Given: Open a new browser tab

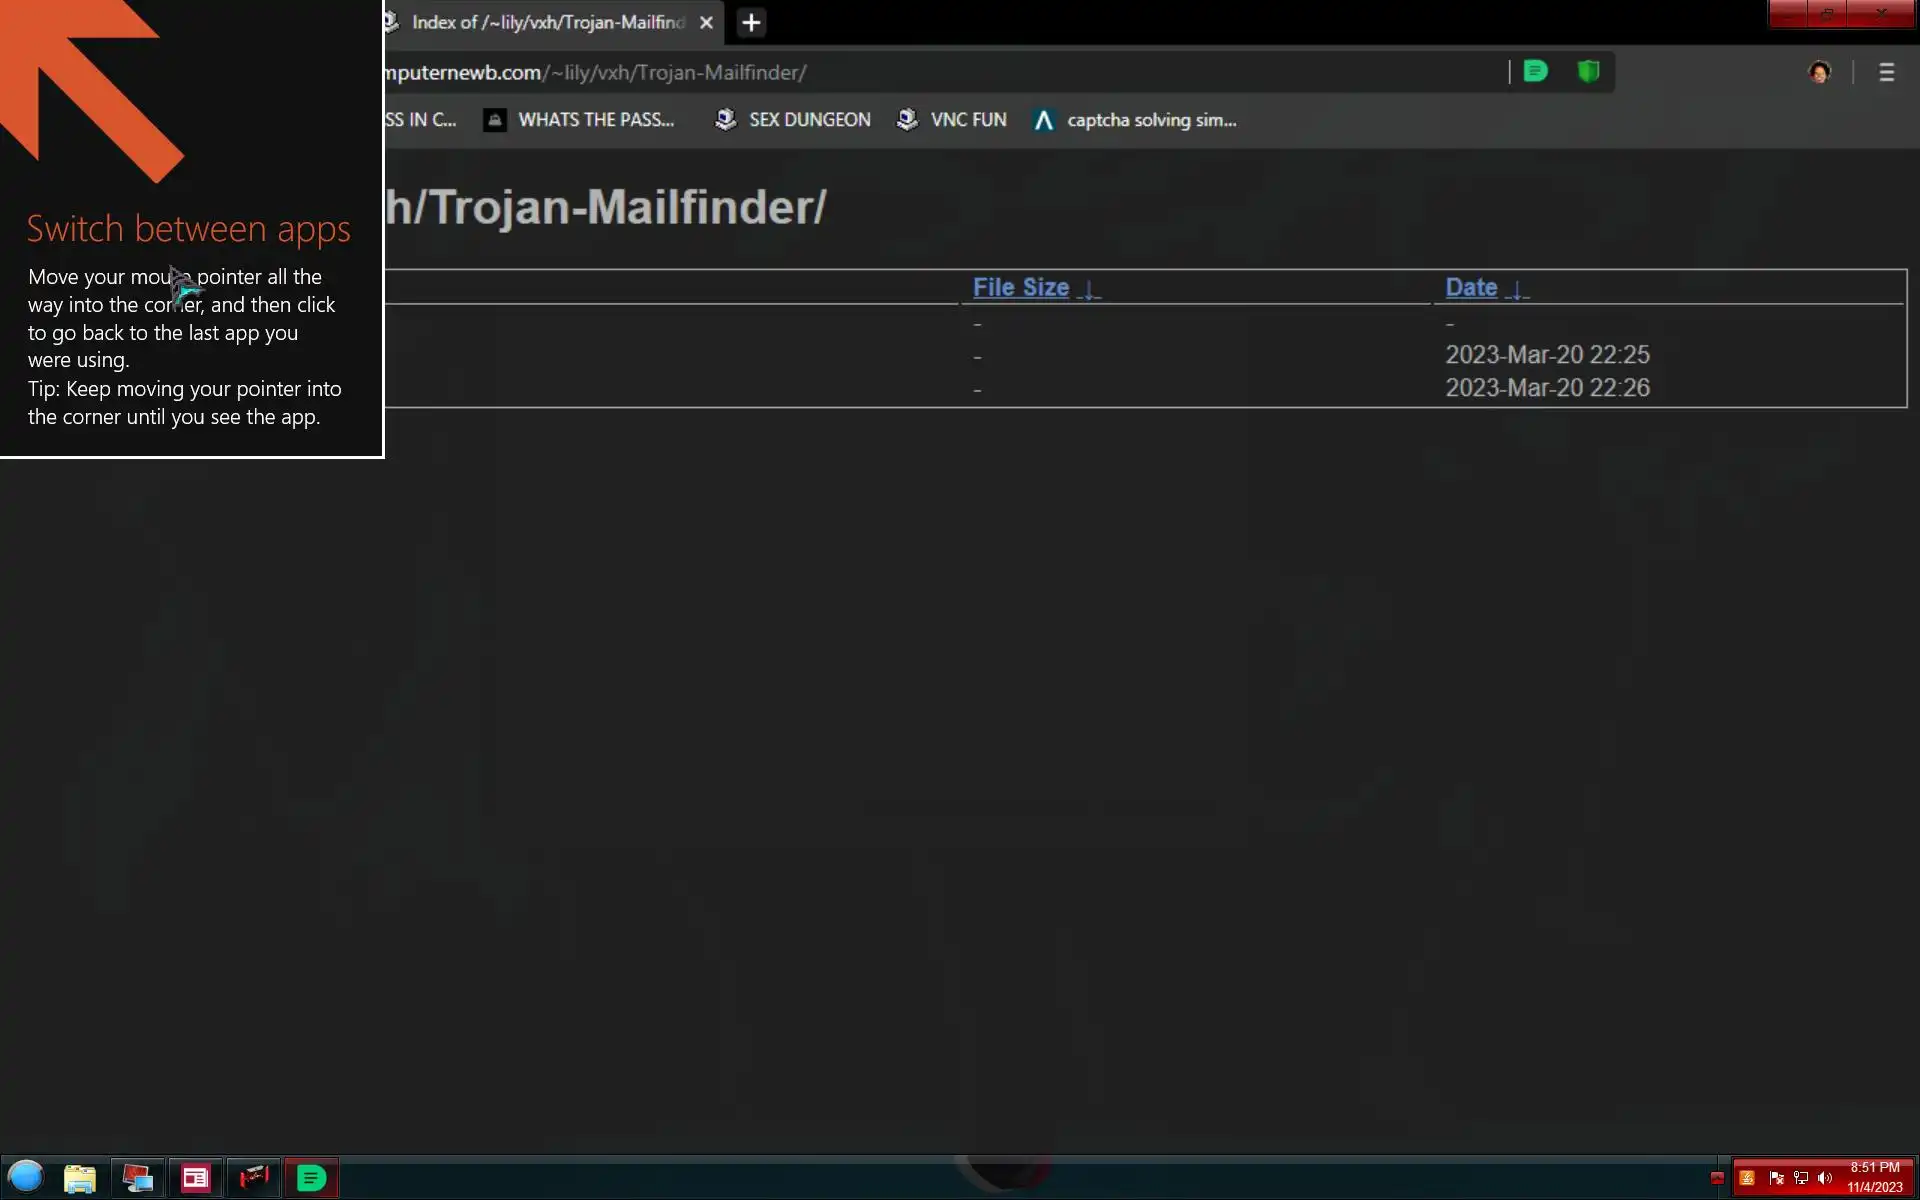Looking at the screenshot, I should coord(751,22).
